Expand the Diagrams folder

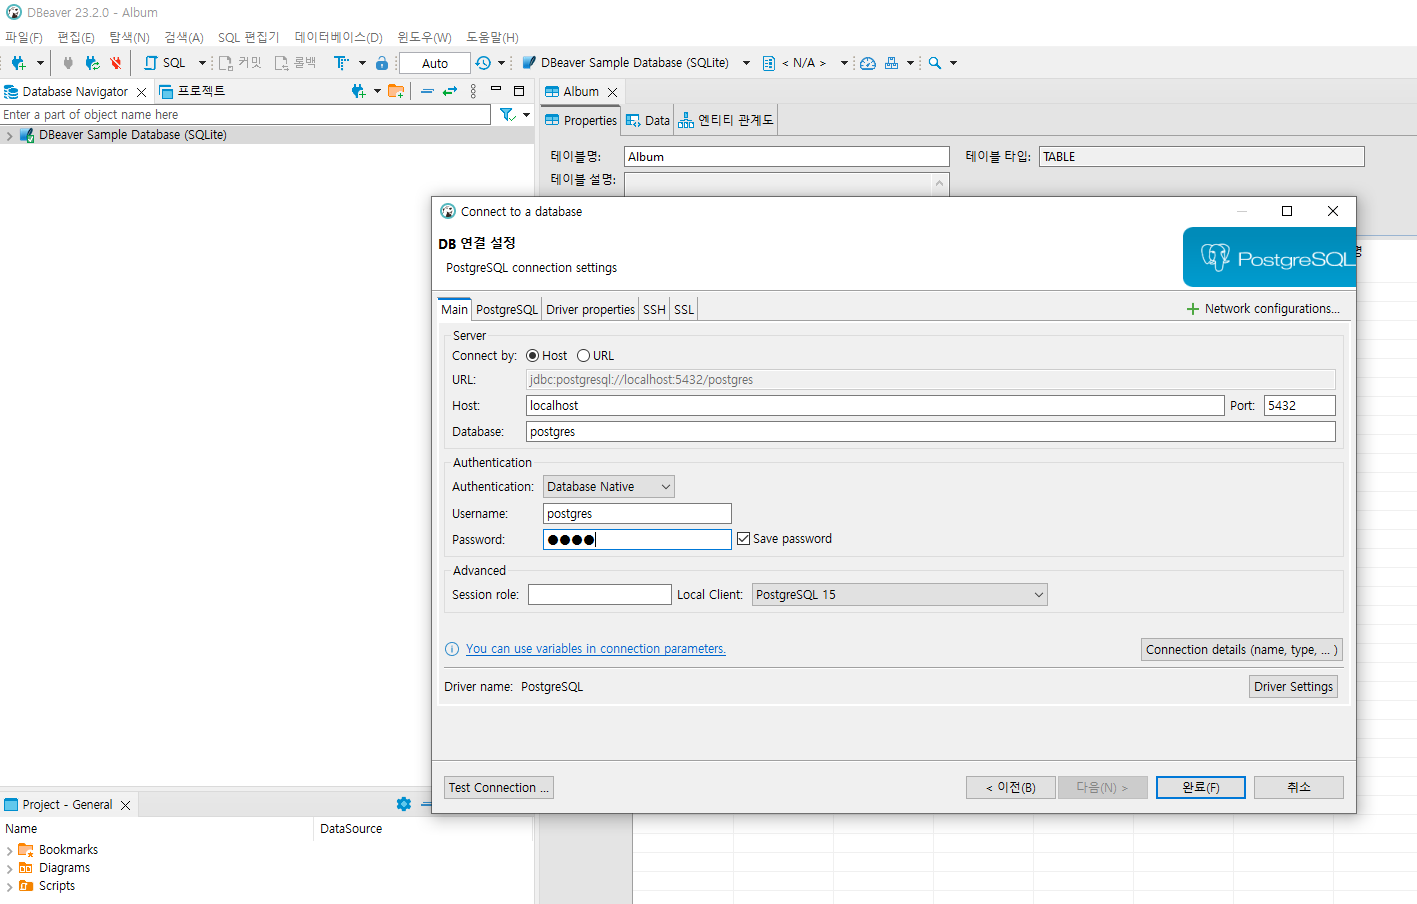10,869
